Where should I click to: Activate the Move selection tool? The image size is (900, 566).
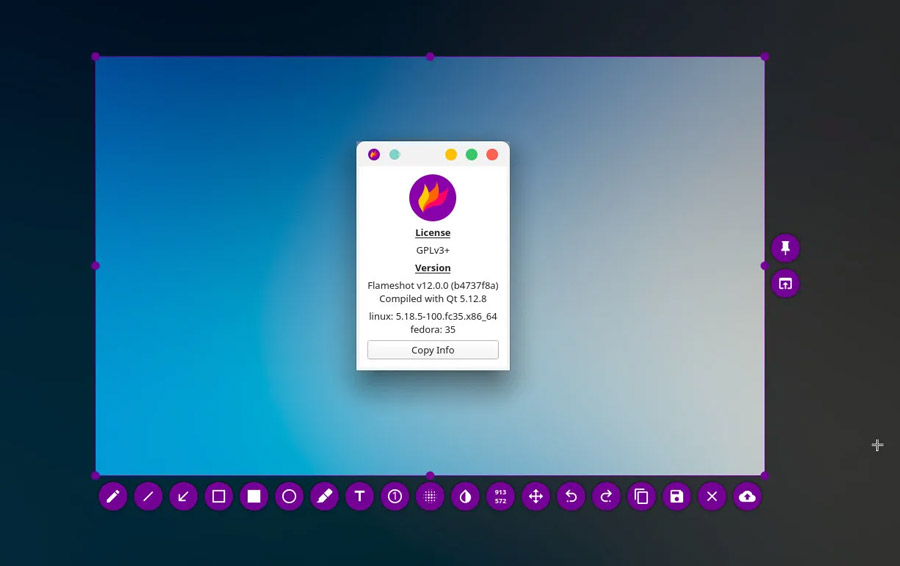535,496
